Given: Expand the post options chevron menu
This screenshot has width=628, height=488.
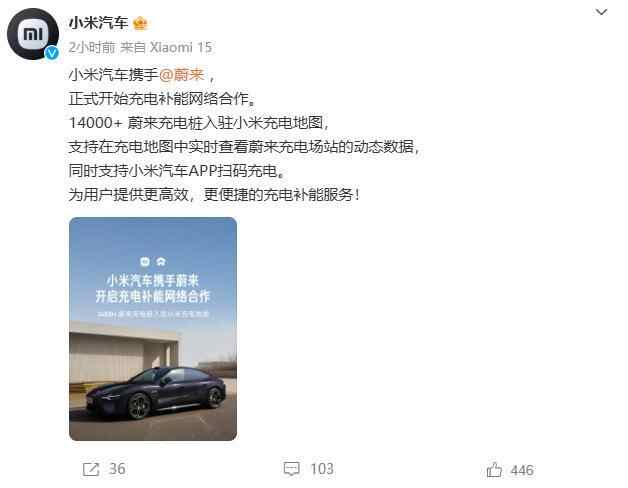Looking at the screenshot, I should [601, 12].
